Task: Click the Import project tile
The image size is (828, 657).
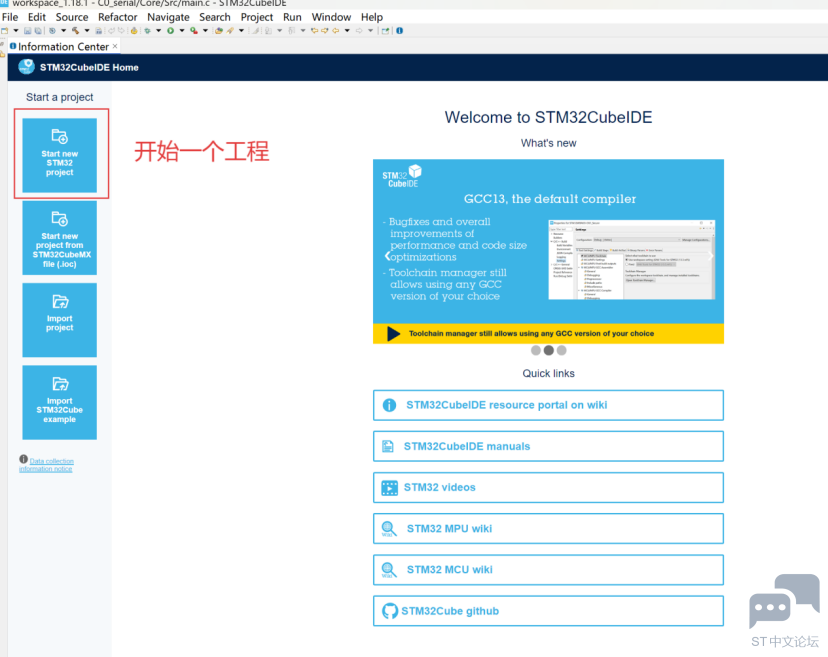Action: click(x=60, y=319)
